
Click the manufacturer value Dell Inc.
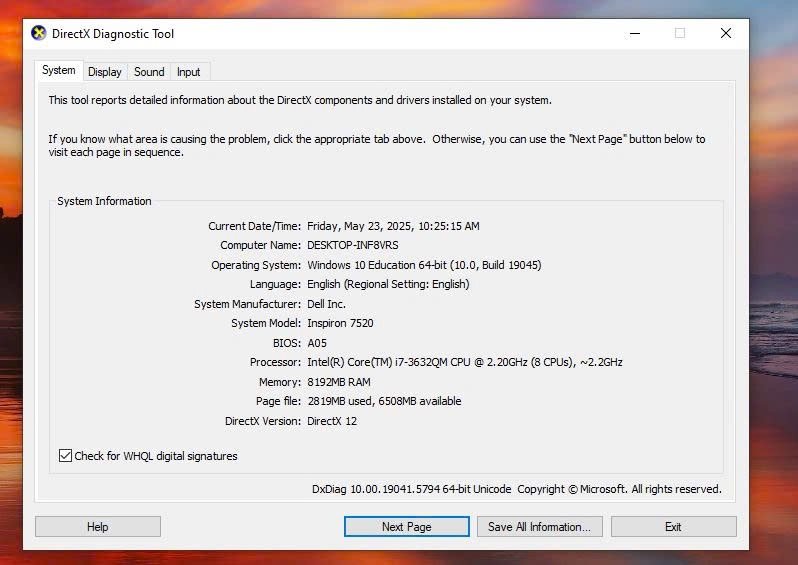326,304
